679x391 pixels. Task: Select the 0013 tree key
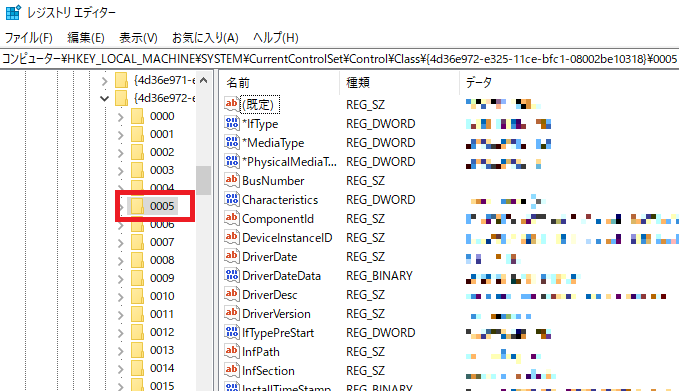tap(162, 350)
